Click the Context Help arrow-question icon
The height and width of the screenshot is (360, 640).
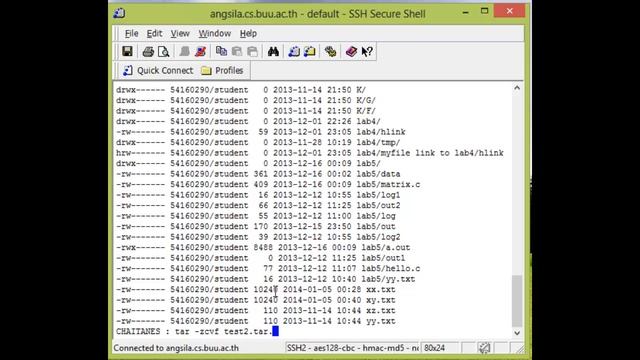[x=367, y=51]
